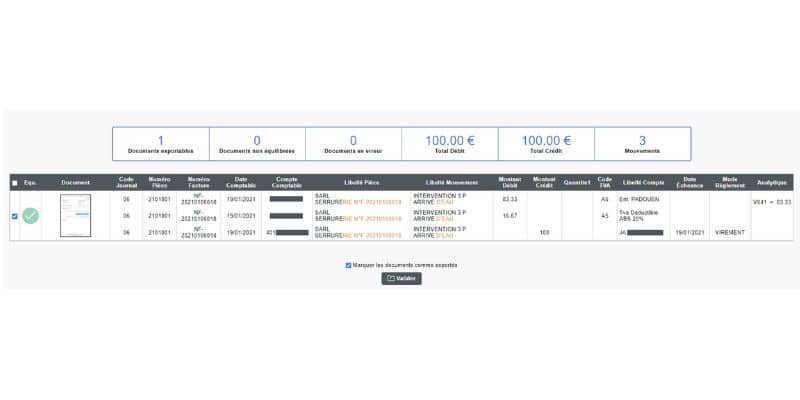Click the Code Journal column header
Screen dimensions: 800x400
[x=126, y=182]
